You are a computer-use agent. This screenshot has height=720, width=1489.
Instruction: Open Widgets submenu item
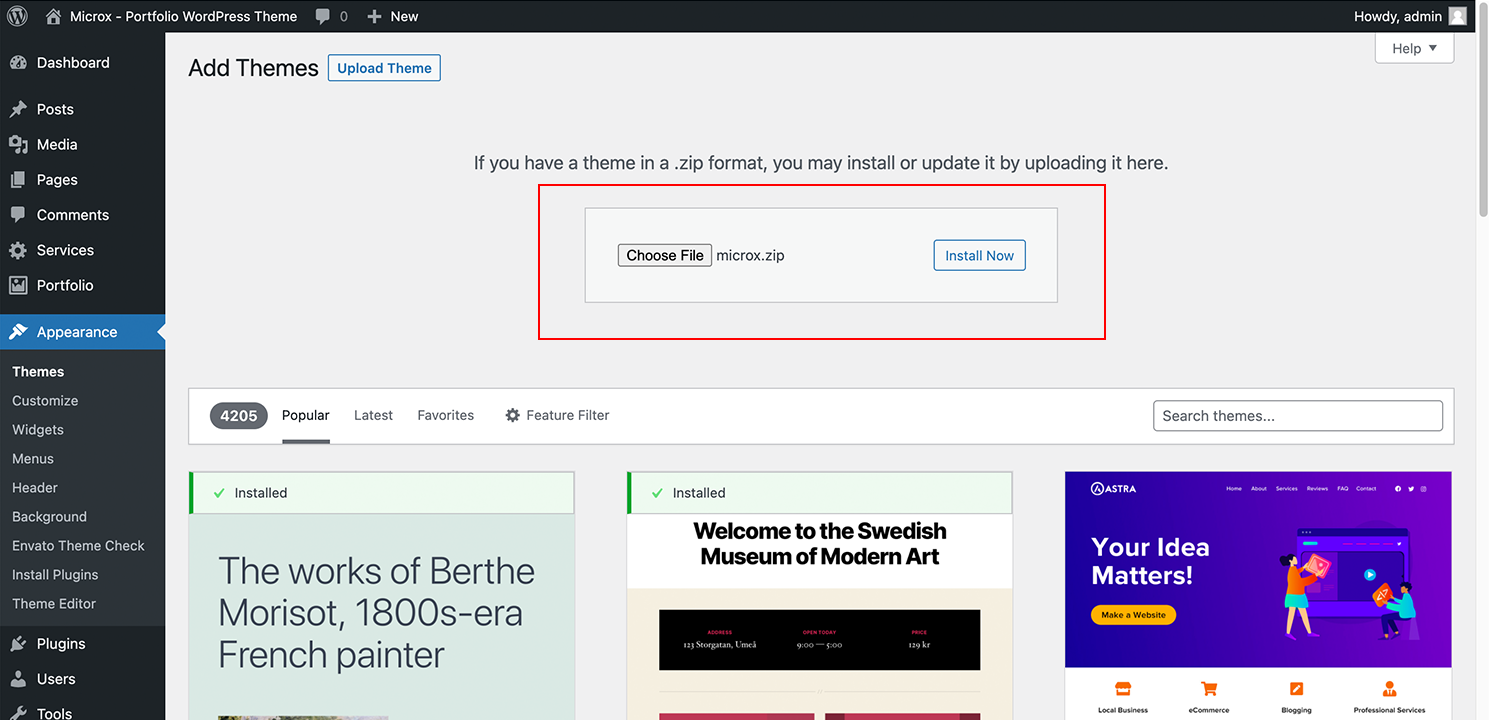coord(38,429)
